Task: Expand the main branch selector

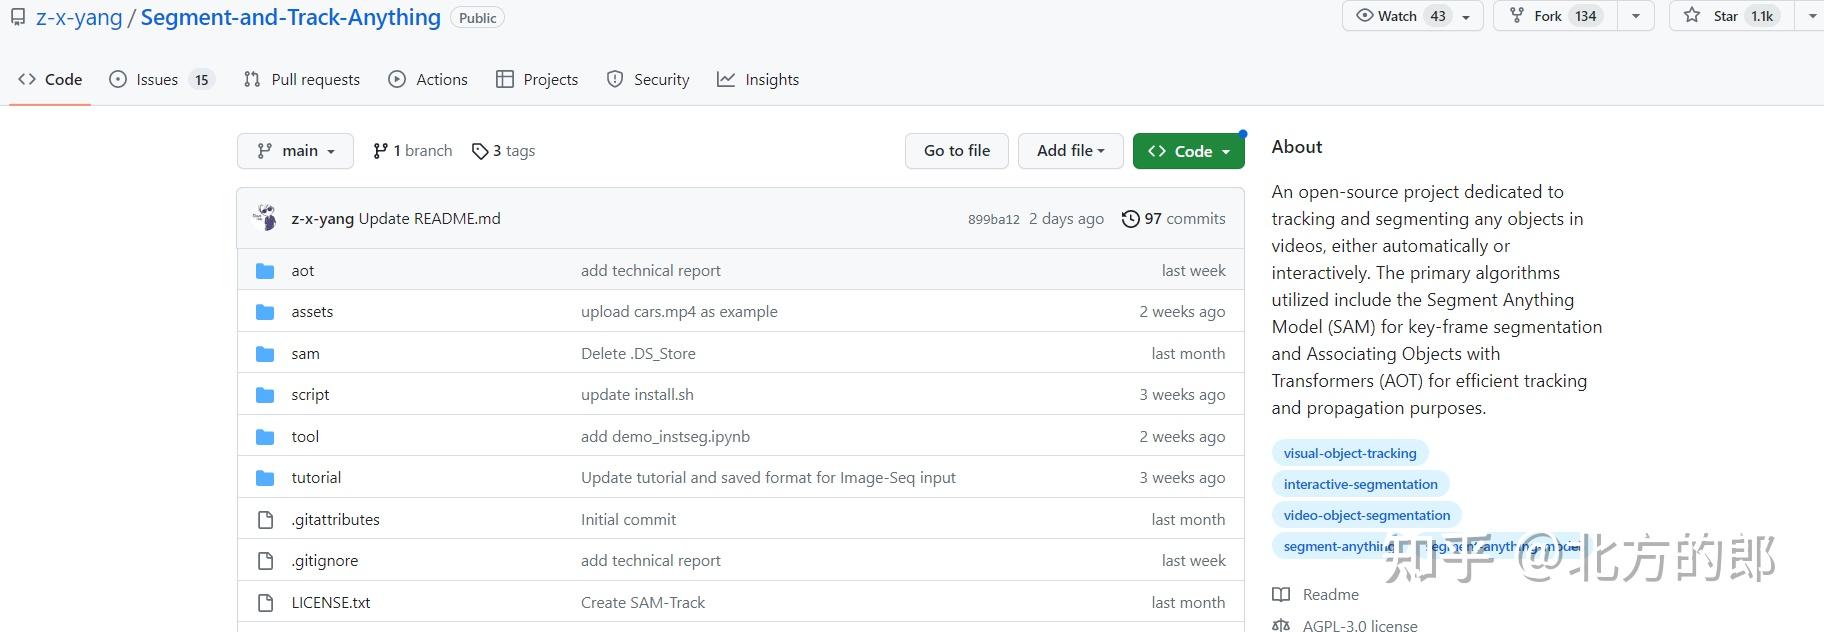Action: coord(295,151)
